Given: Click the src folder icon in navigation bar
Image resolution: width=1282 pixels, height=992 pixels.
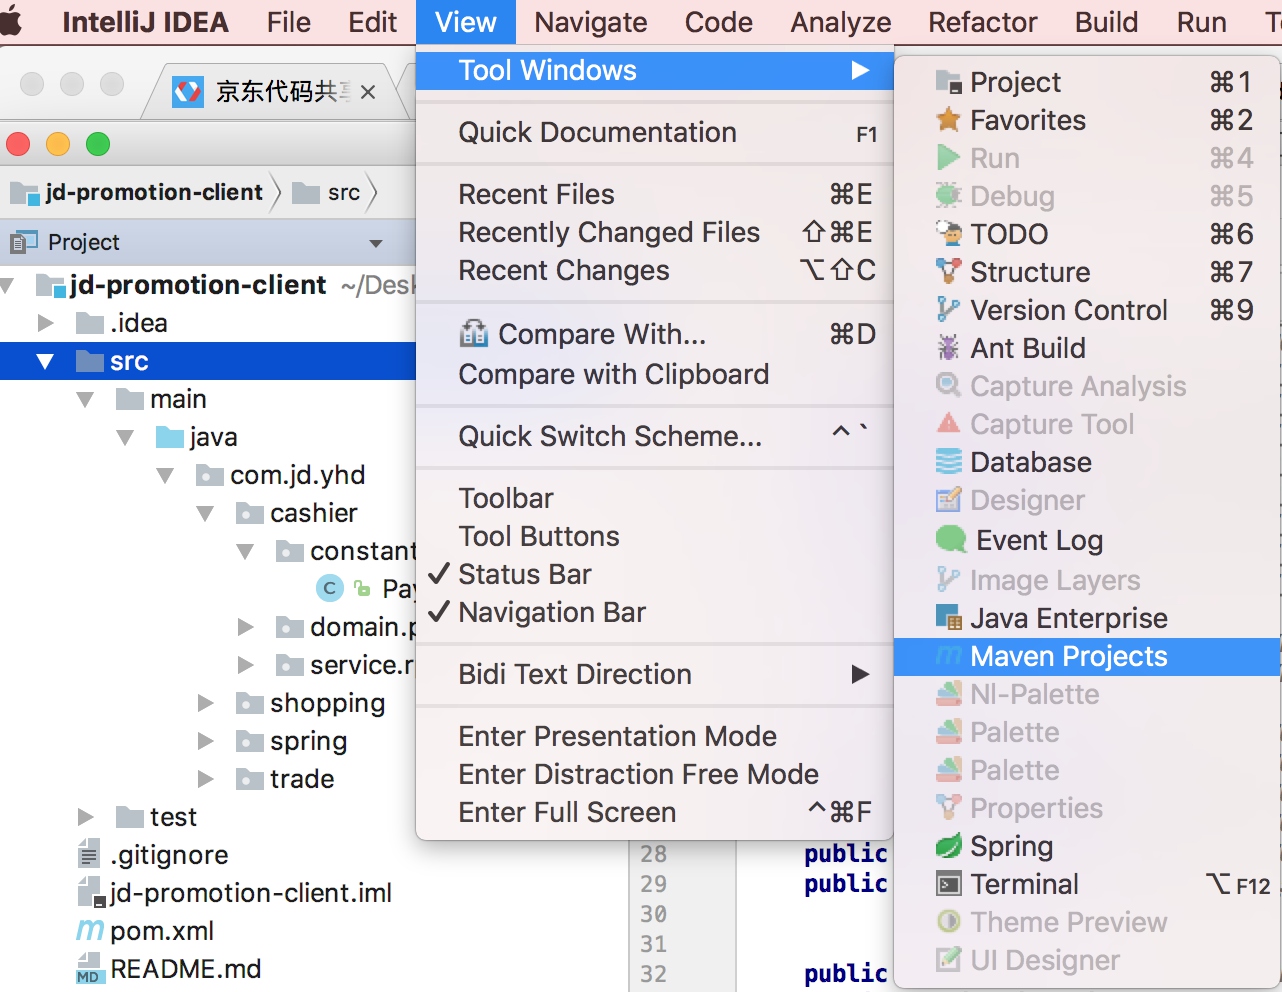Looking at the screenshot, I should coord(306,193).
